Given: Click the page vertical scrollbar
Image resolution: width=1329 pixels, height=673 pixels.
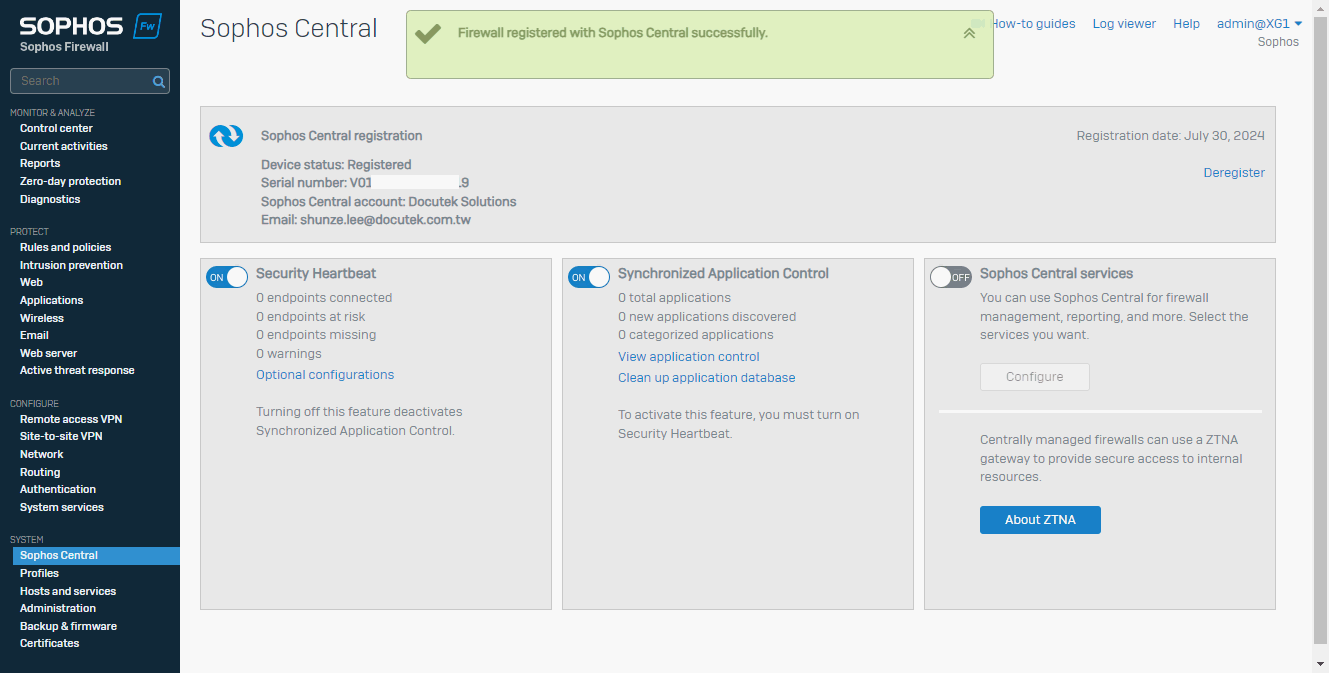Looking at the screenshot, I should [x=1321, y=330].
